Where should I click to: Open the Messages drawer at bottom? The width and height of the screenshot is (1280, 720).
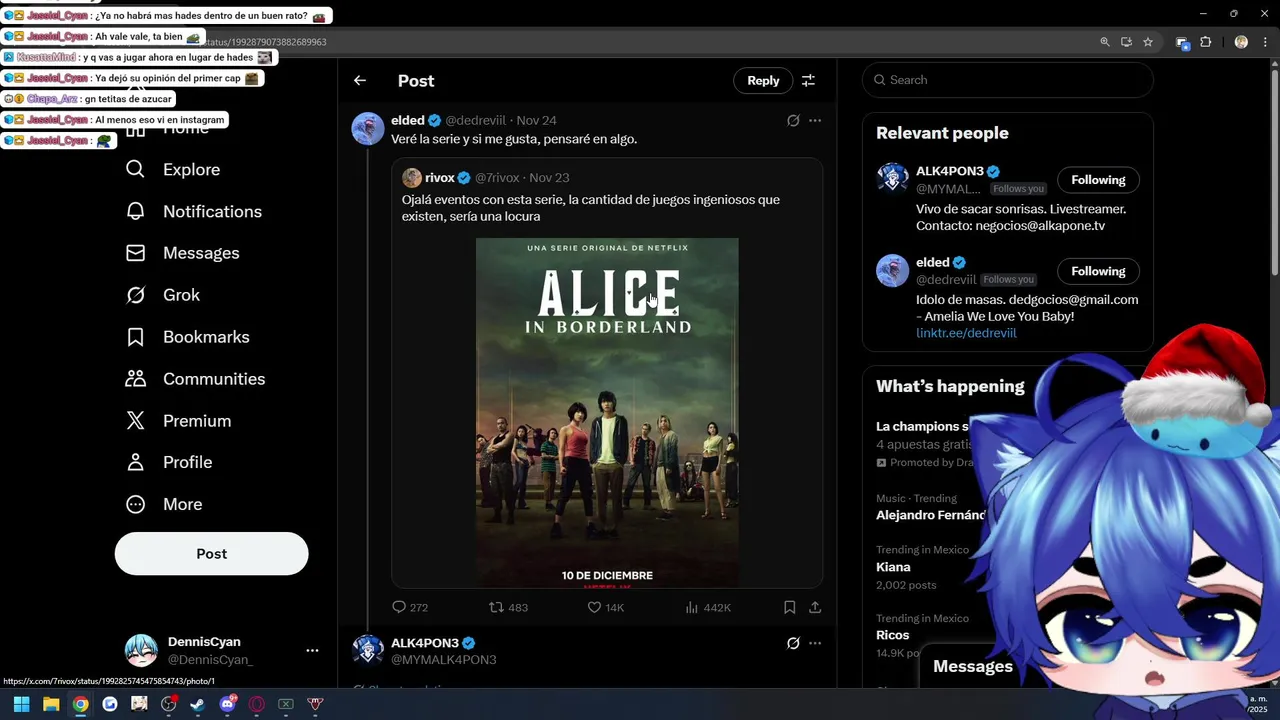972,667
